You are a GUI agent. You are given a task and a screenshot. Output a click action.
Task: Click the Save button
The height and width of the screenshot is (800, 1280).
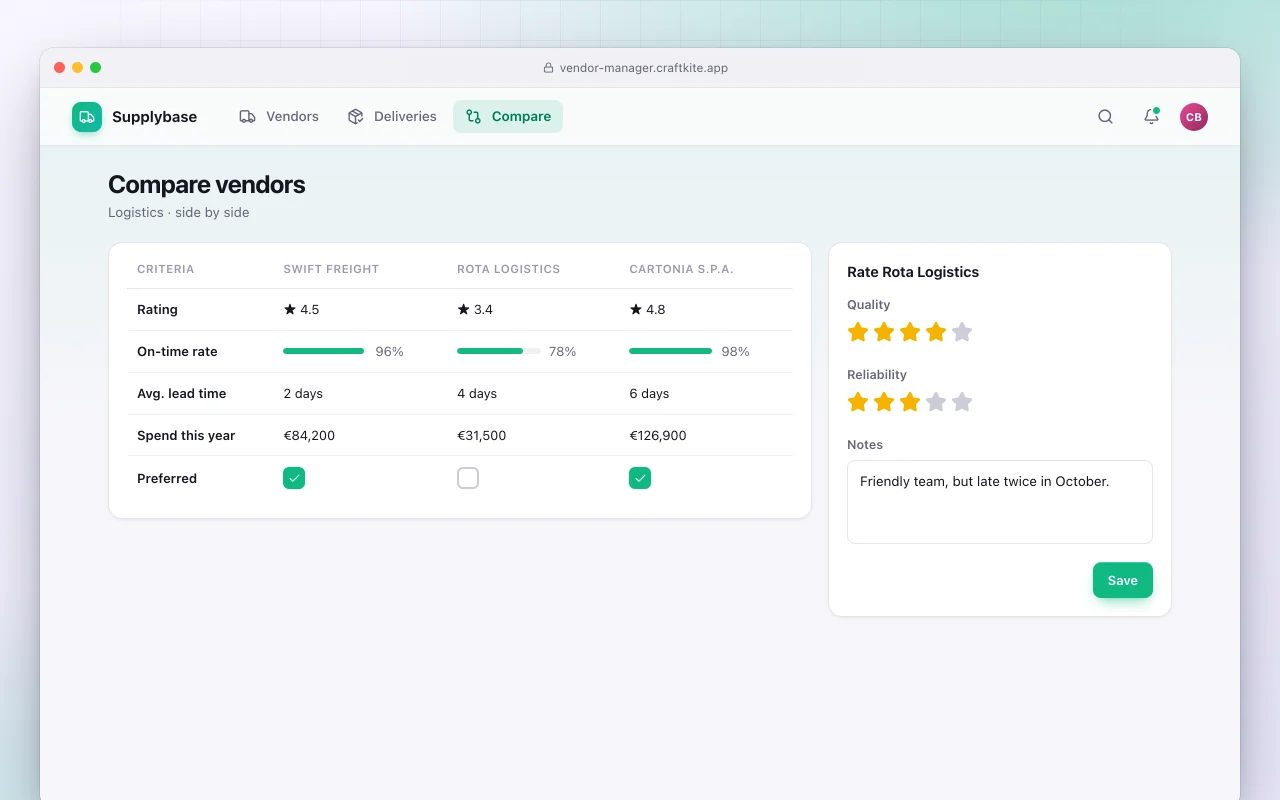point(1123,581)
